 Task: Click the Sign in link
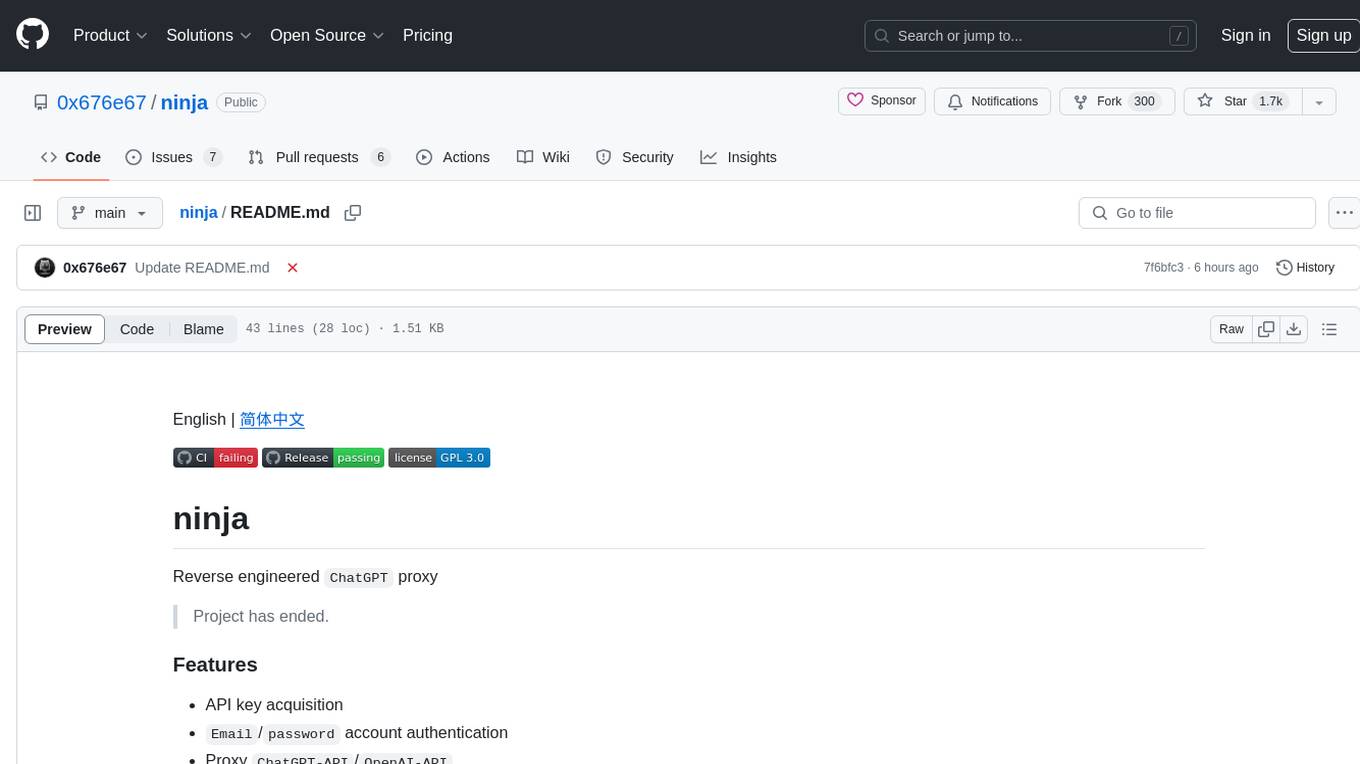pyautogui.click(x=1245, y=35)
